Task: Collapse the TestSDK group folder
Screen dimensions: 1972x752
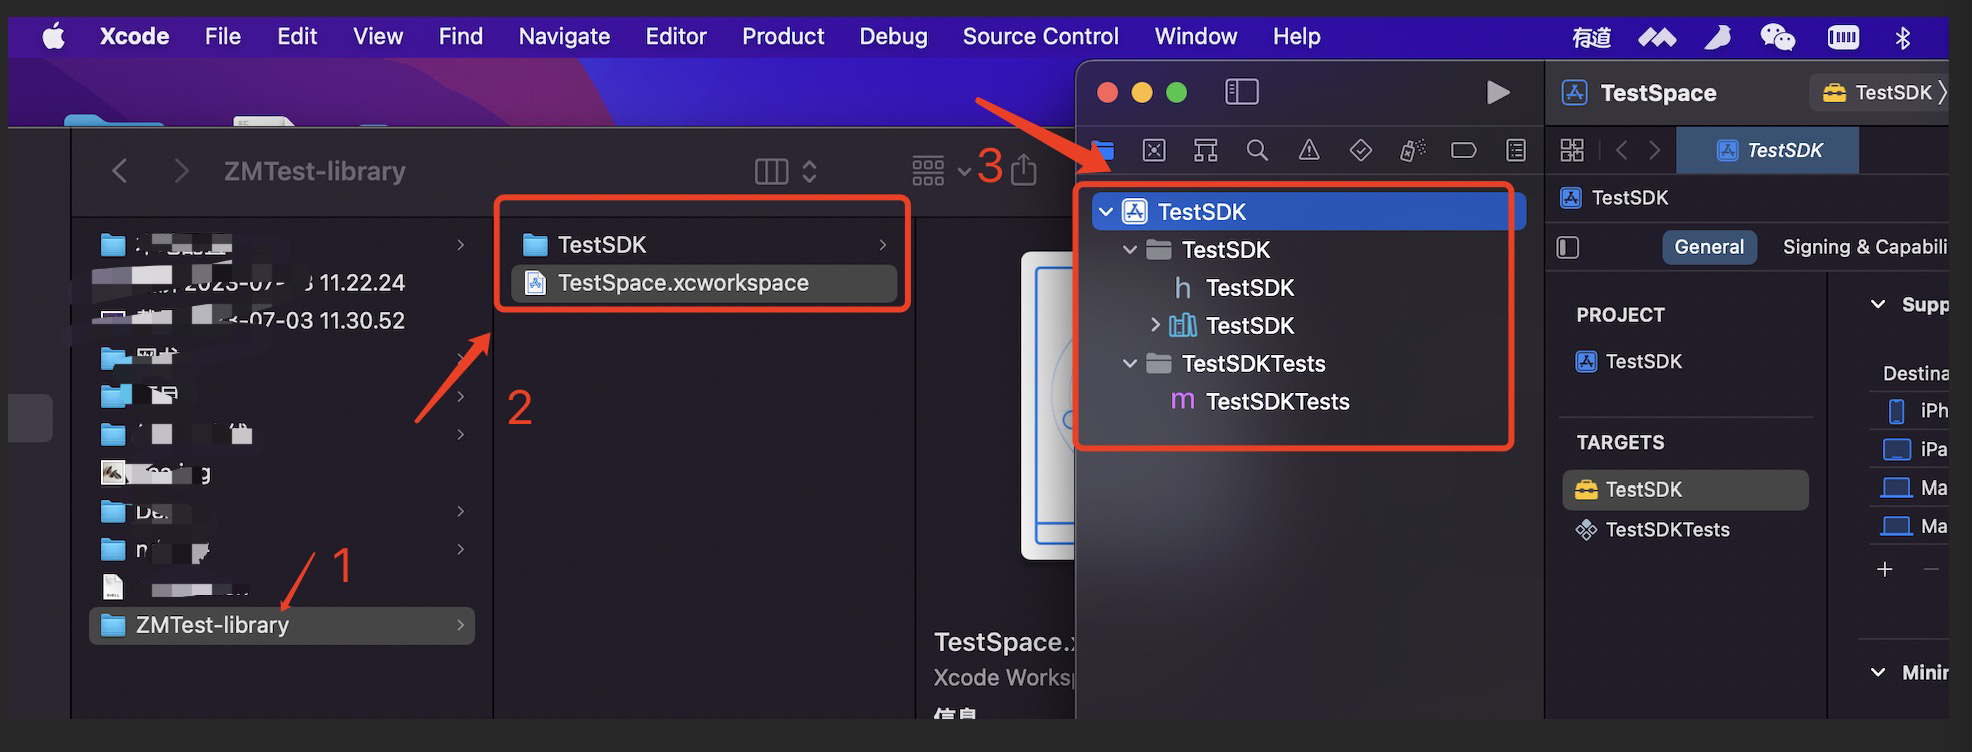Action: coord(1130,250)
